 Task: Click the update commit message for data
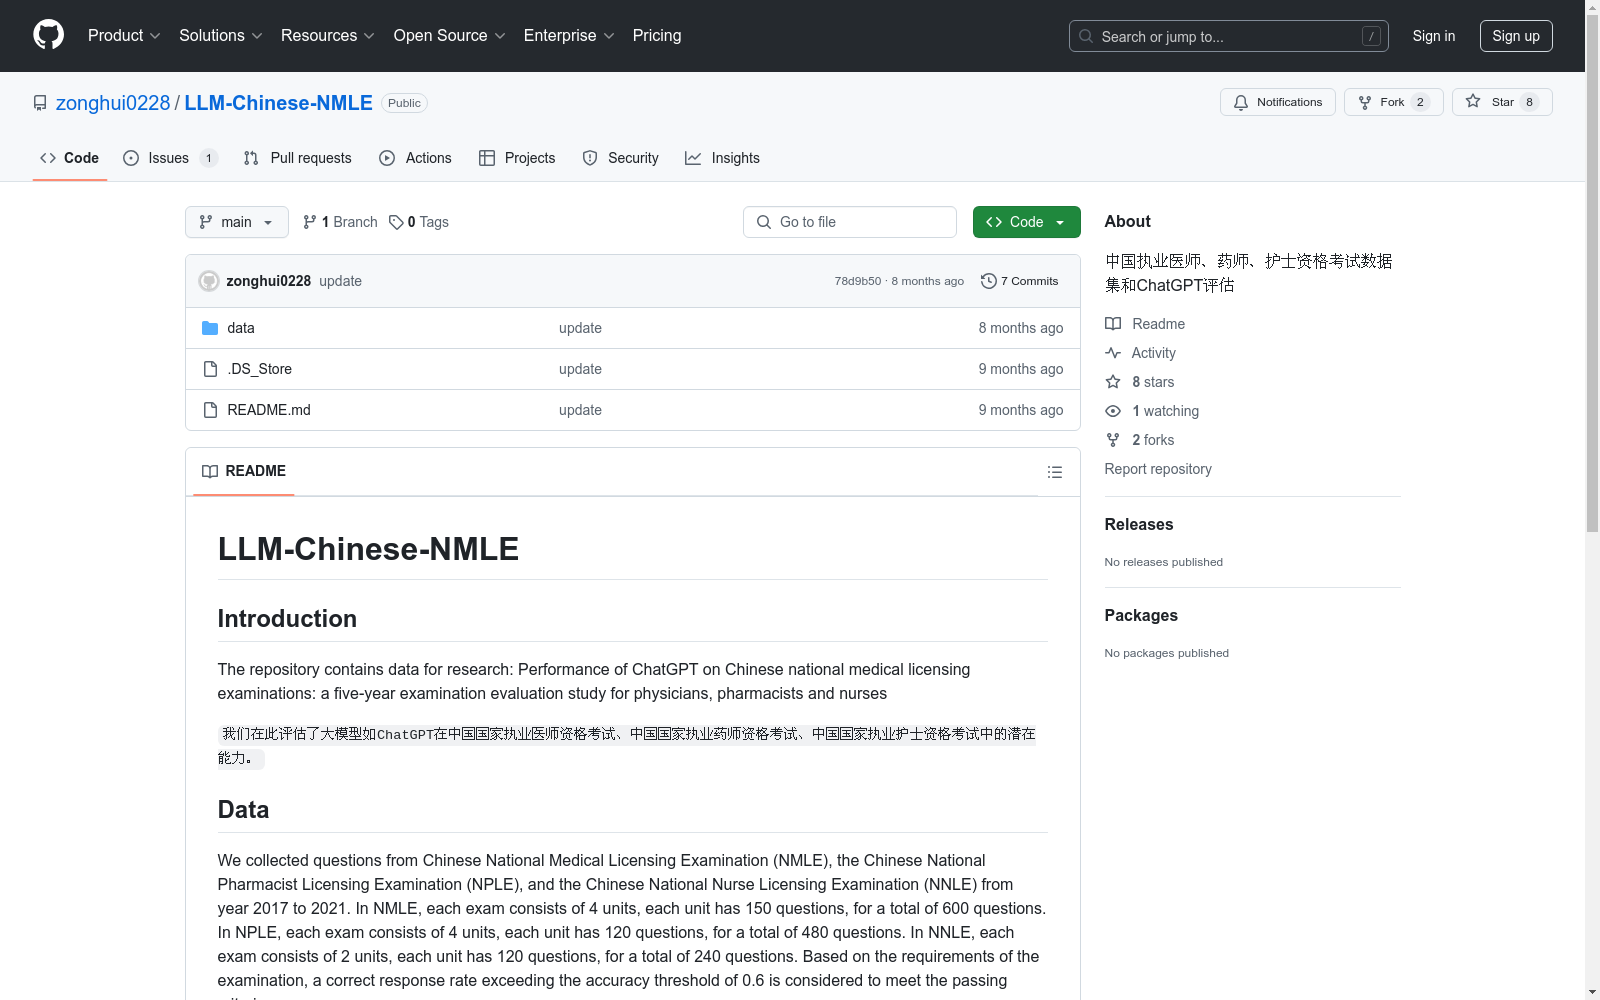tap(580, 328)
